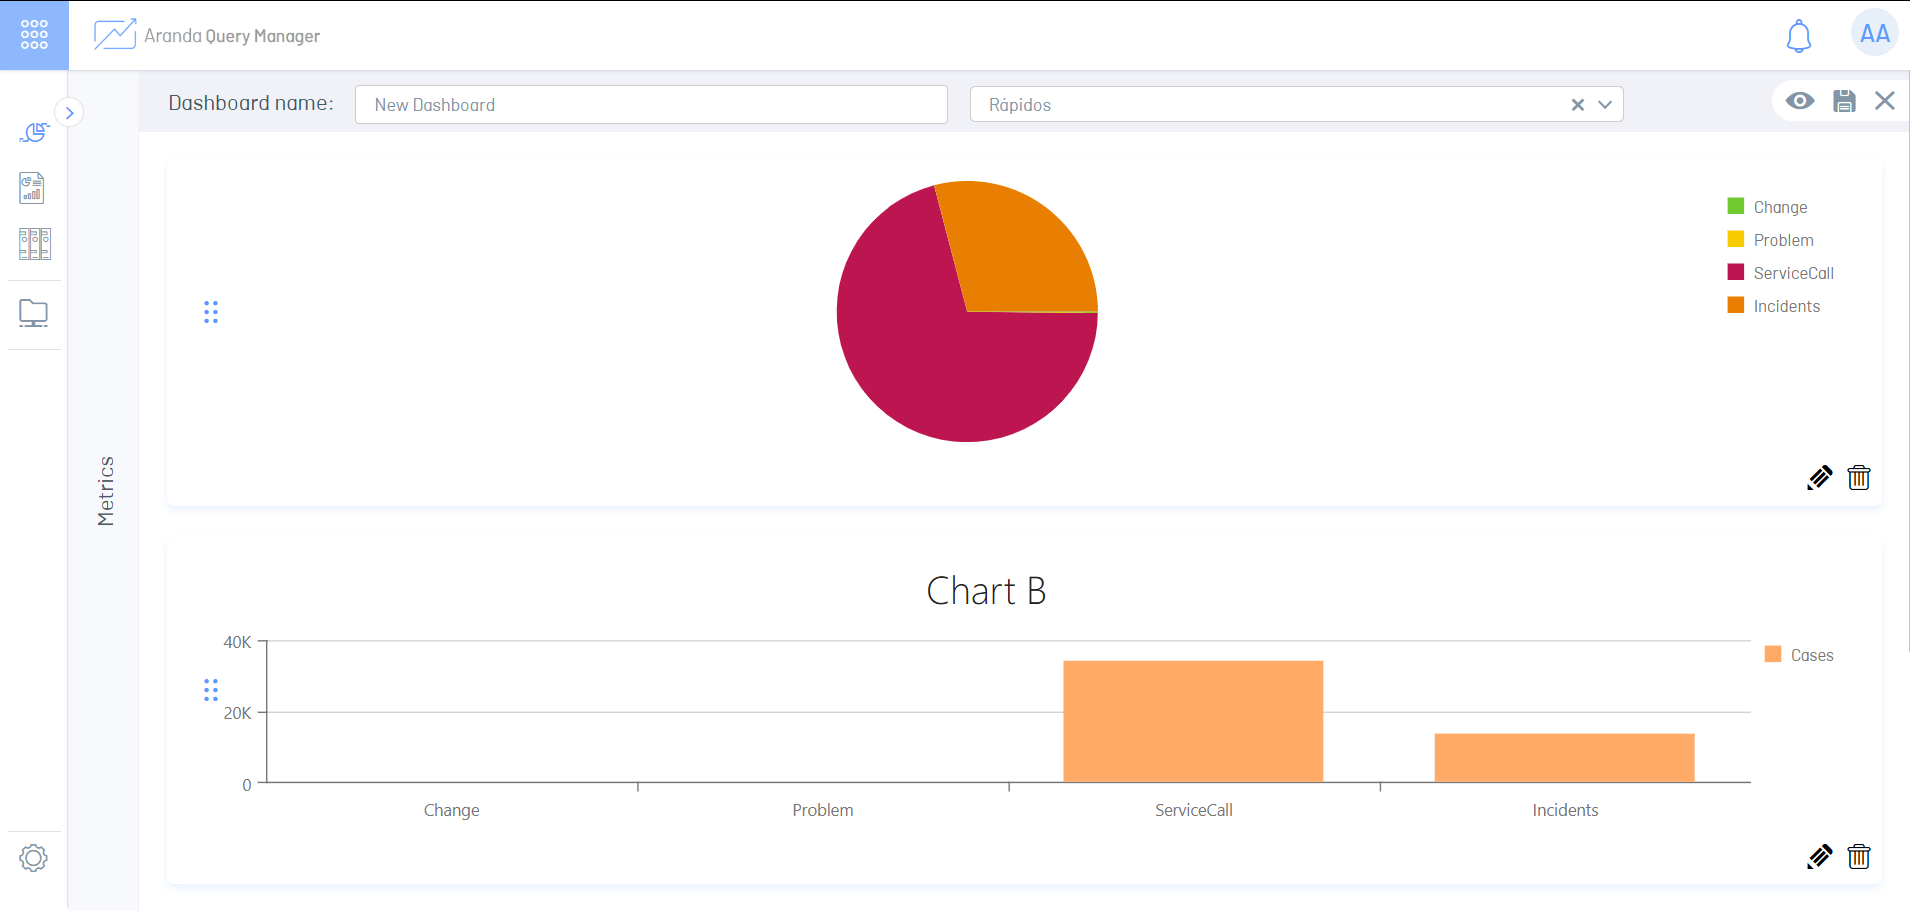This screenshot has height=911, width=1910.
Task: Click the notifications bell icon
Action: (x=1798, y=36)
